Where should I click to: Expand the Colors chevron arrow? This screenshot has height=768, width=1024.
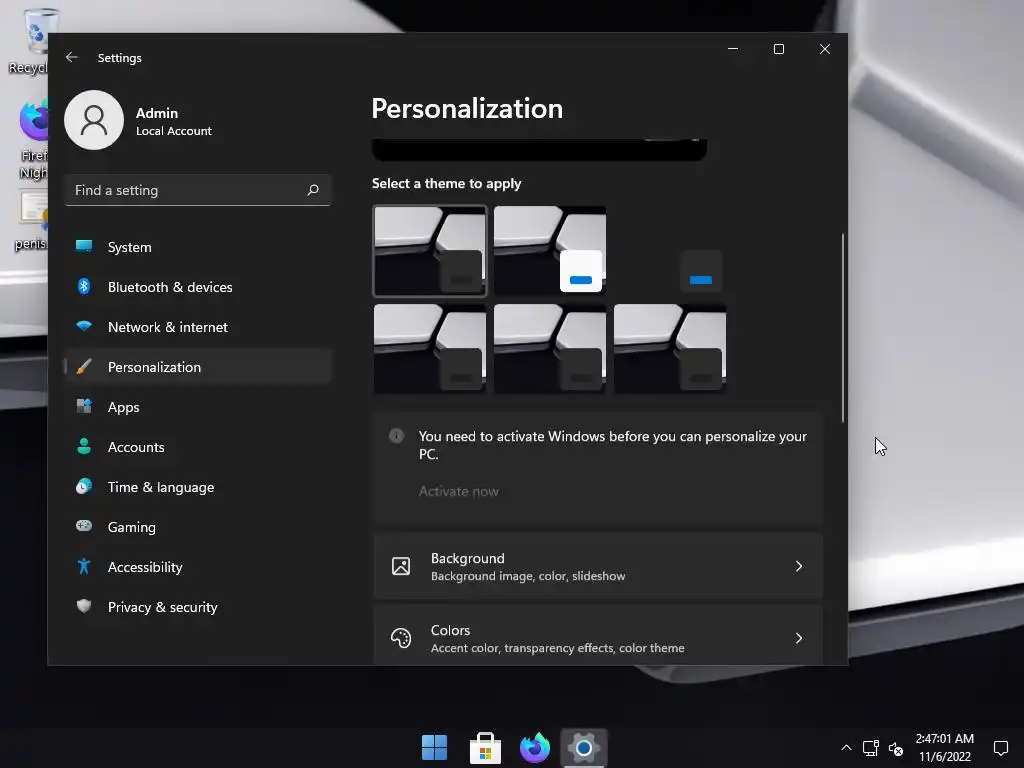click(x=799, y=638)
